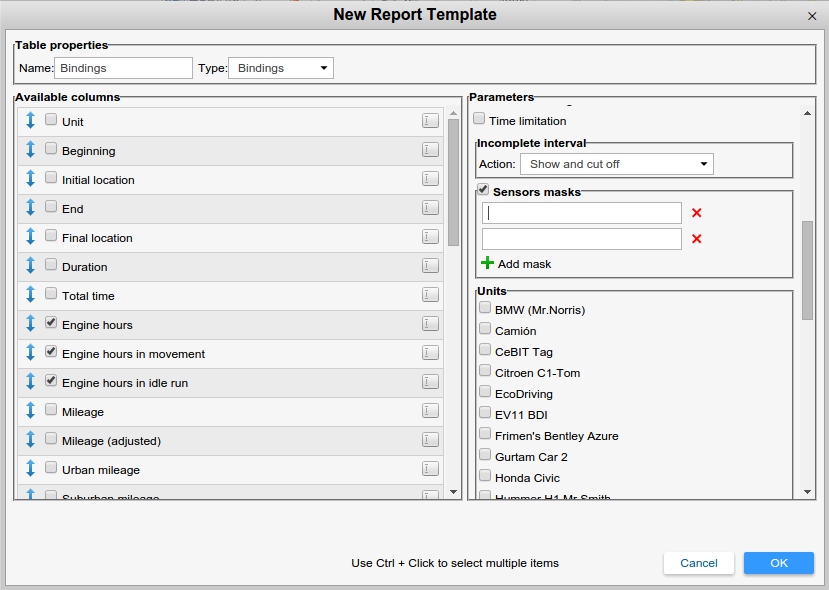Click the down arrow on Available columns scrollbar

coord(453,491)
